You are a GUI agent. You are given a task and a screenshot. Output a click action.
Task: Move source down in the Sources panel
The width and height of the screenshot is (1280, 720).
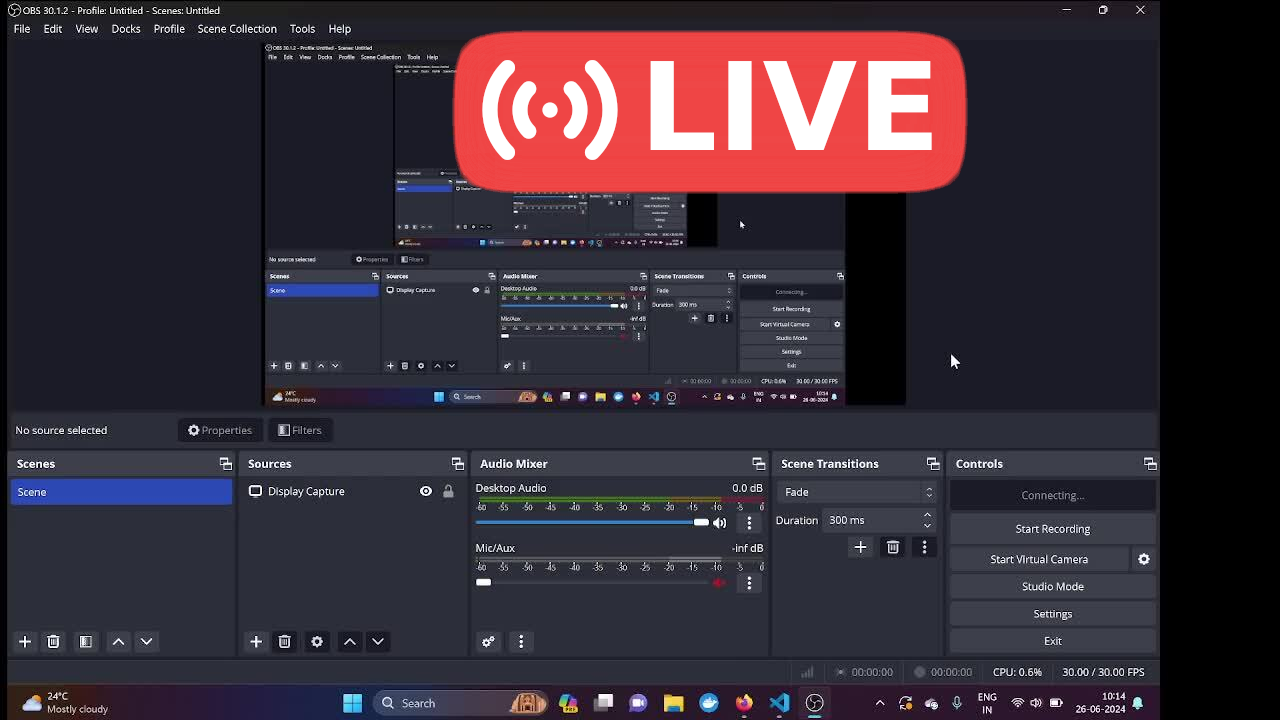[377, 642]
